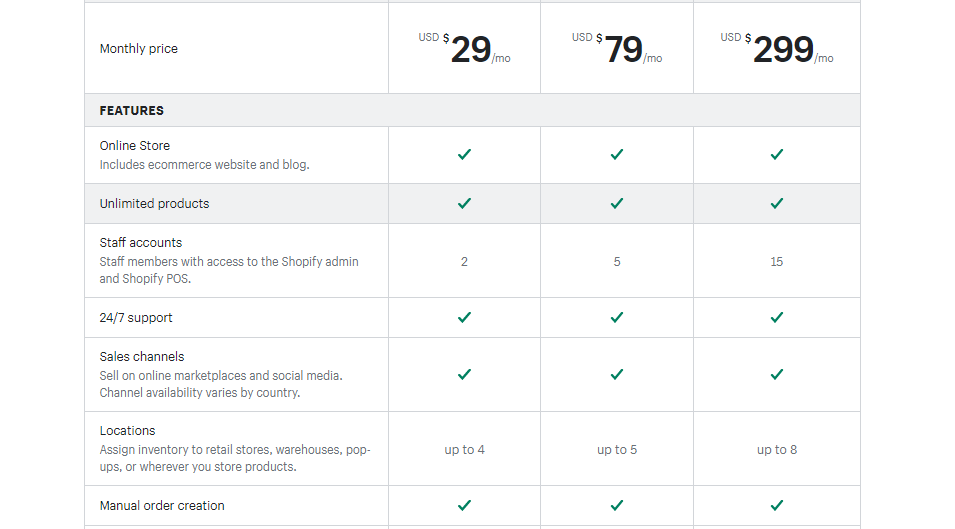Click the 15 staff accounts value

coord(777,262)
